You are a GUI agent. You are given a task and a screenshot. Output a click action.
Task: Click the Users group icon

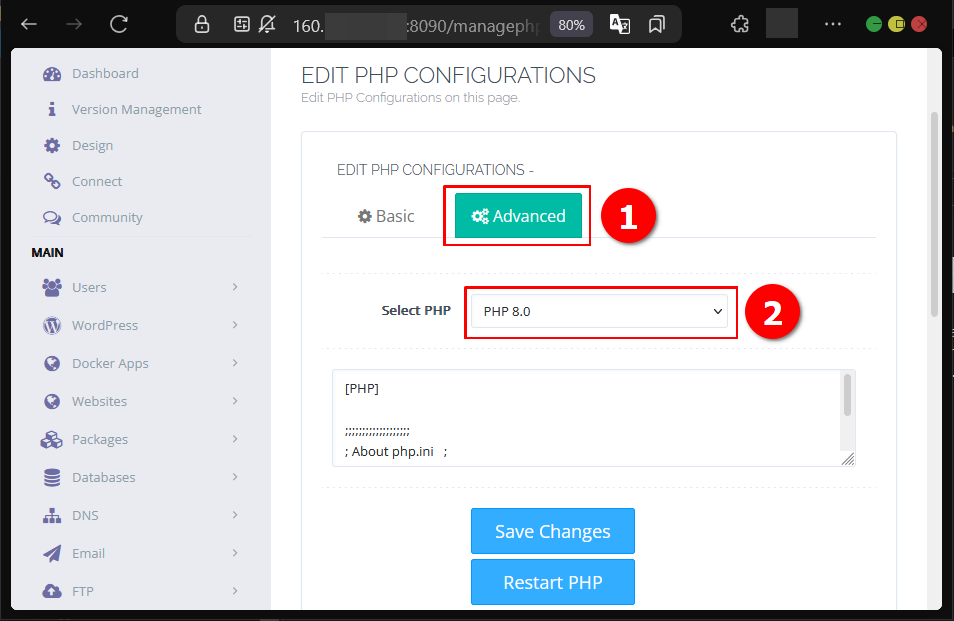point(52,287)
